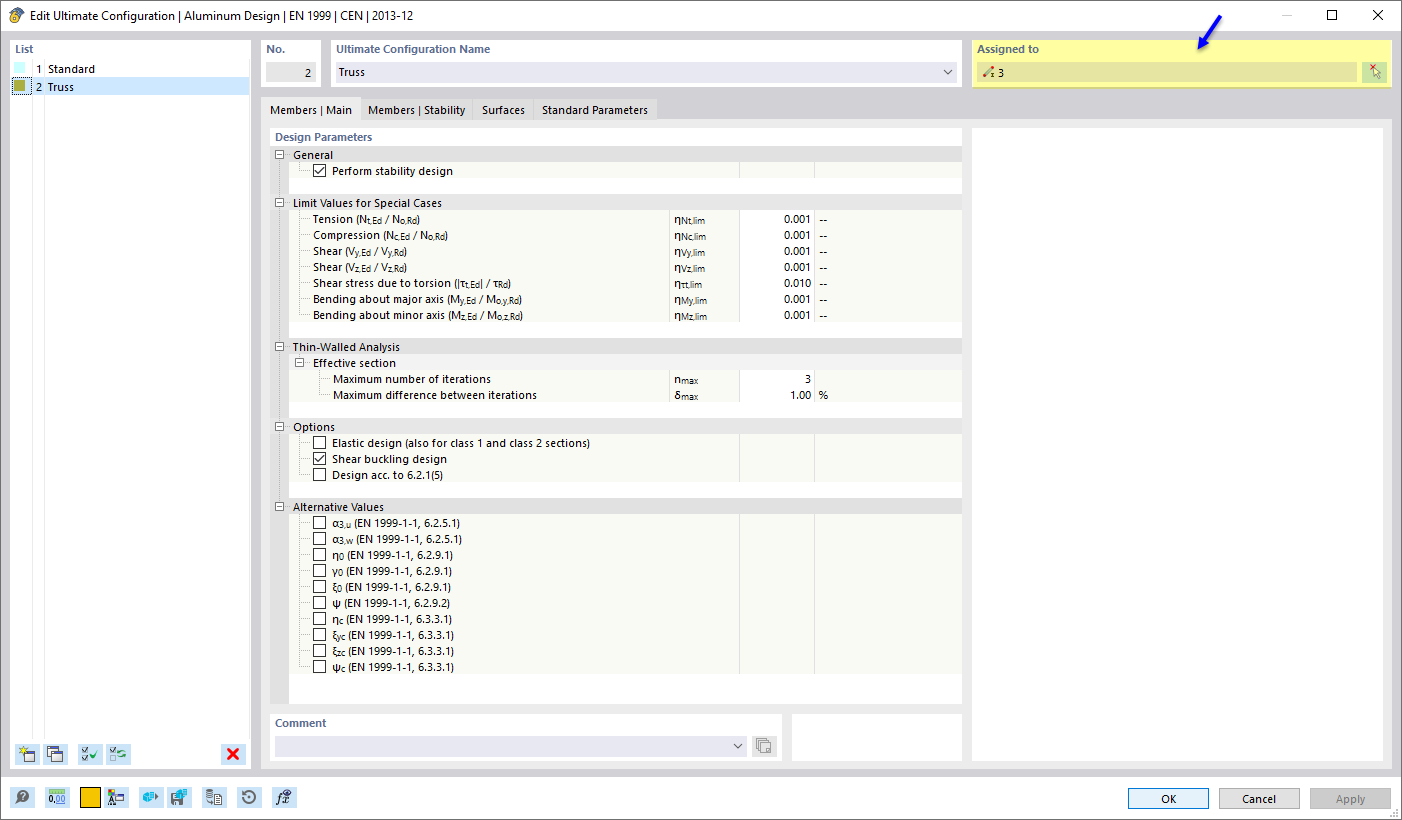1402x820 pixels.
Task: Open units and decimal places settings
Action: [x=57, y=797]
